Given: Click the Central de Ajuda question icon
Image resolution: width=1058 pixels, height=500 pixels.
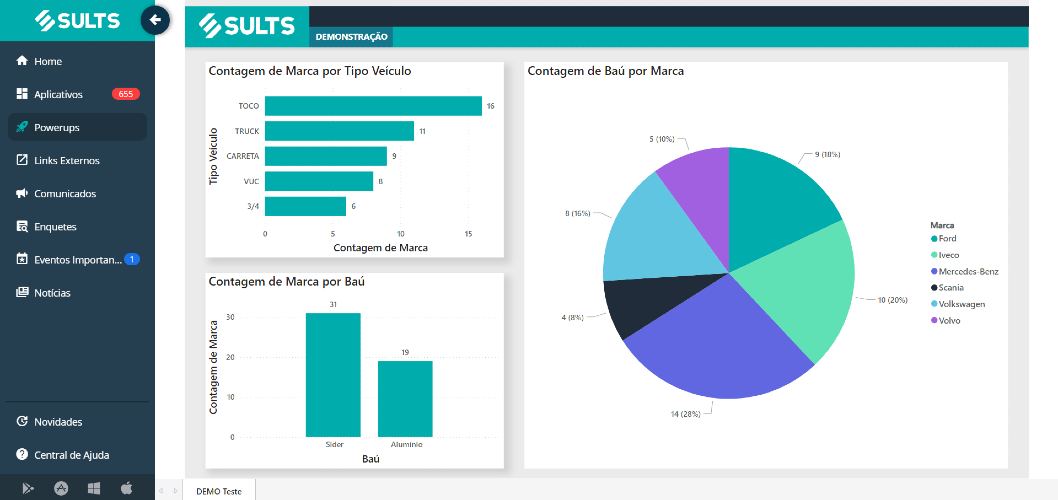Looking at the screenshot, I should pyautogui.click(x=22, y=454).
